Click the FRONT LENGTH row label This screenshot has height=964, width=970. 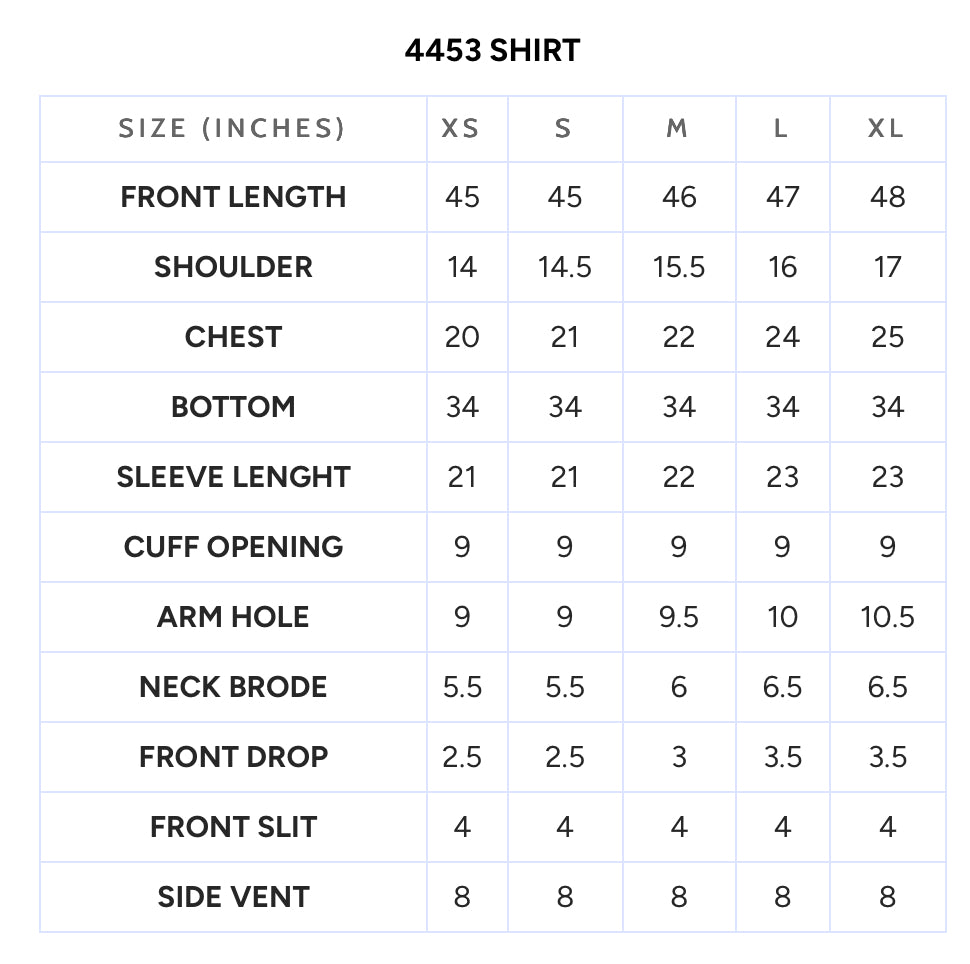[x=233, y=197]
